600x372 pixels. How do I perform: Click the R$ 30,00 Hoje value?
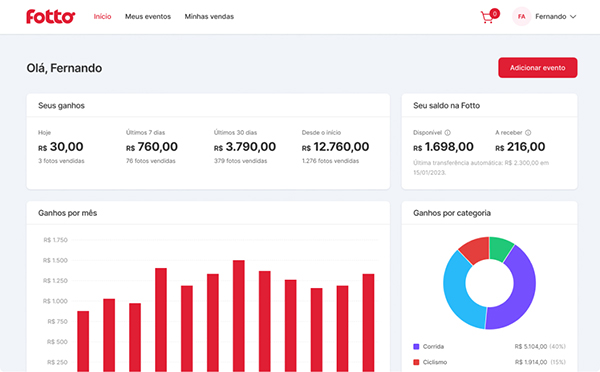tap(60, 147)
